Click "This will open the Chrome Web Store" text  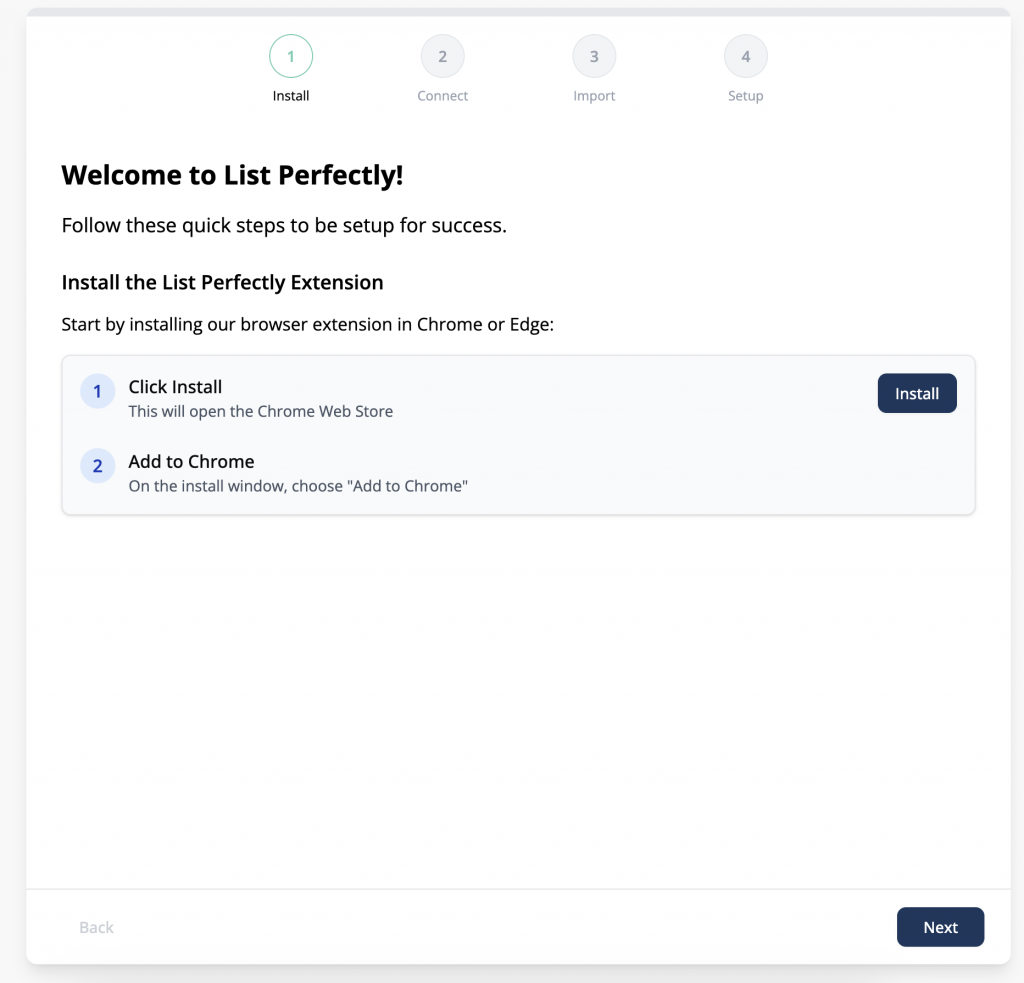pyautogui.click(x=261, y=411)
